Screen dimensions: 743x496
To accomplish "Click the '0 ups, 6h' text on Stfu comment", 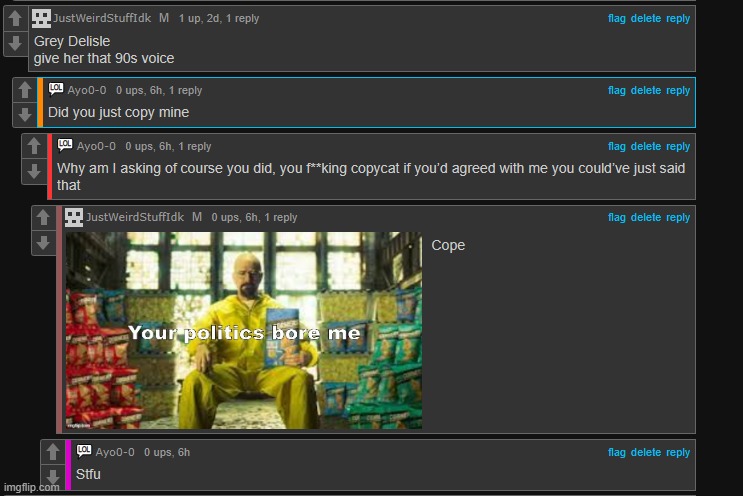I will [167, 452].
